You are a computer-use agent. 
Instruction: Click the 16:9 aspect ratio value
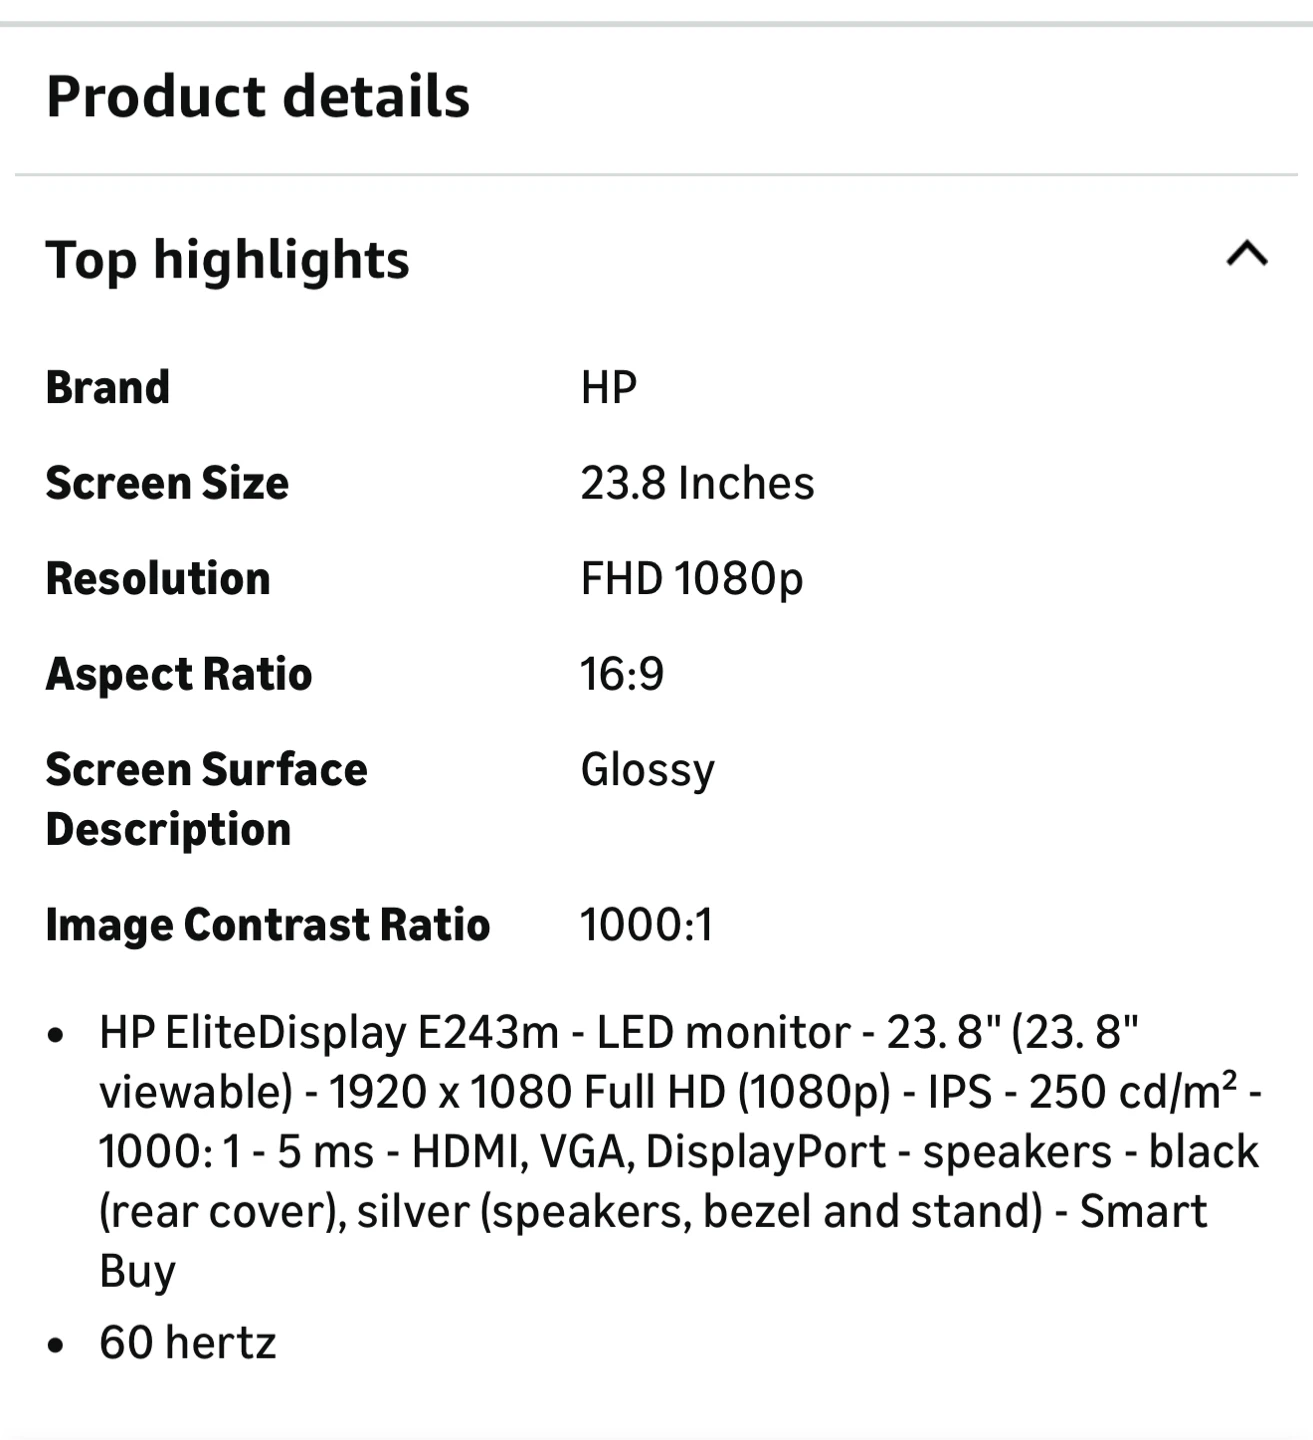622,674
